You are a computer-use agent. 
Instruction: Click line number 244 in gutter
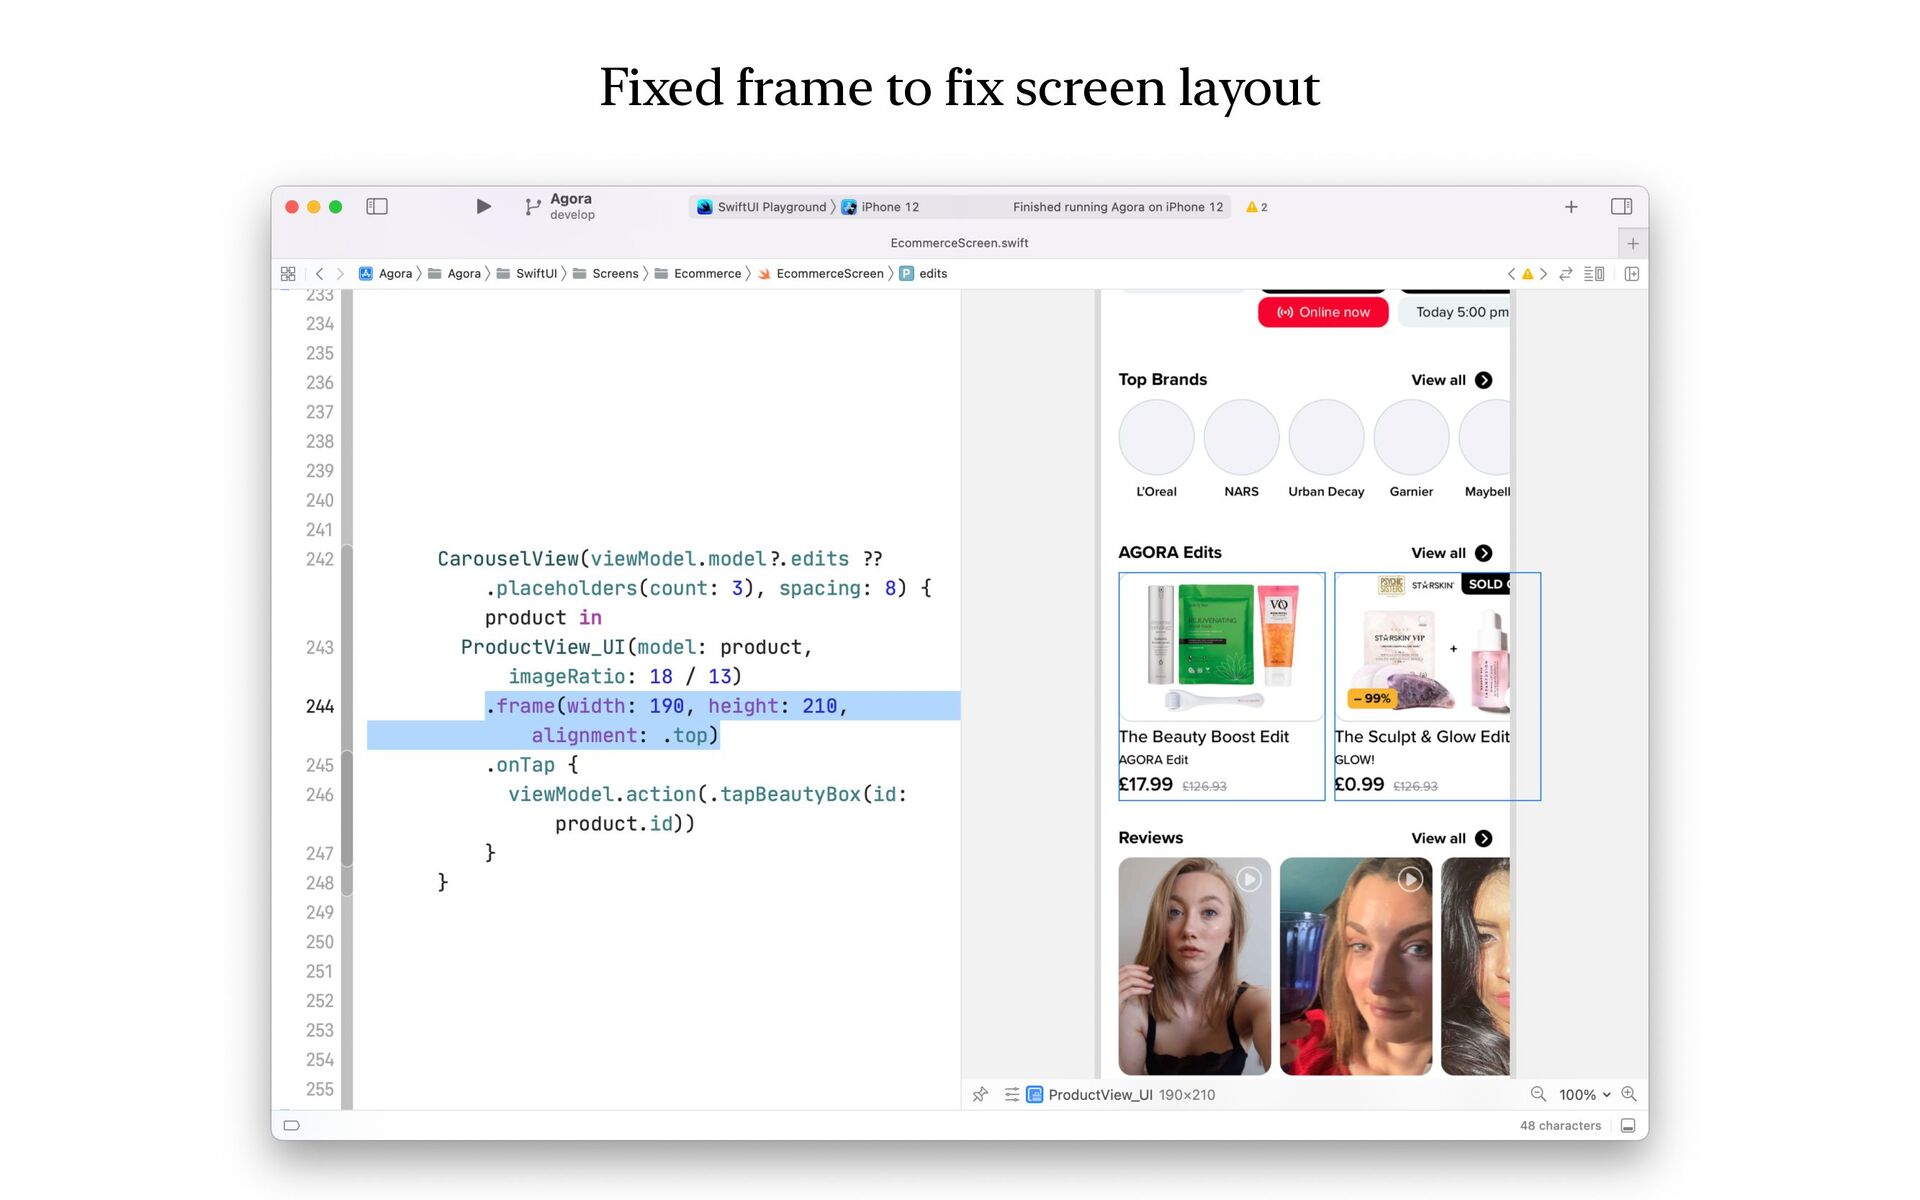[320, 706]
